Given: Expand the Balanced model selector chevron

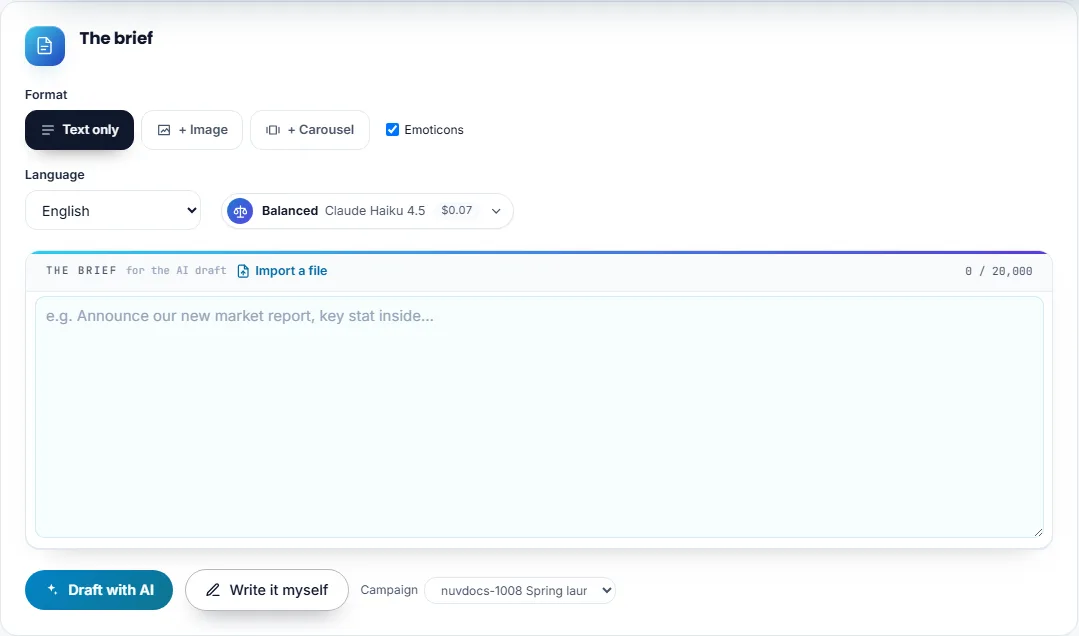Looking at the screenshot, I should (495, 211).
